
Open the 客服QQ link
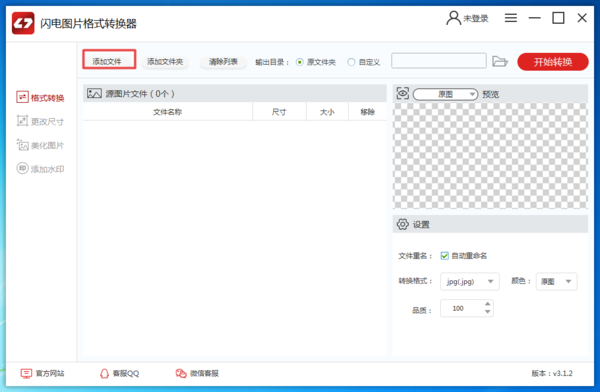tap(119, 374)
